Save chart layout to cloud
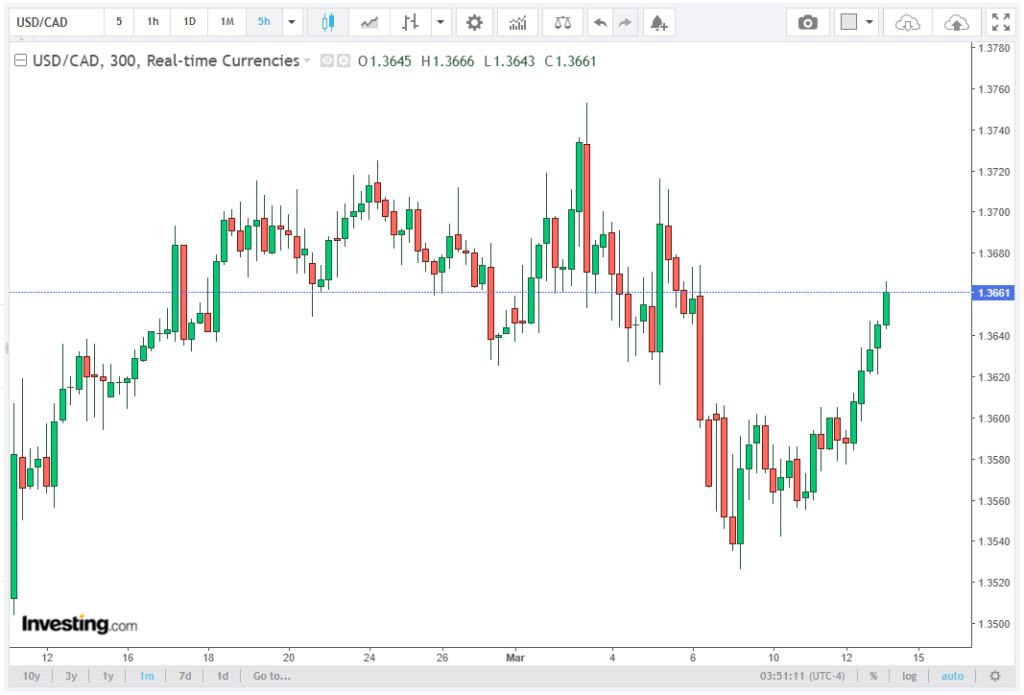 pos(957,22)
